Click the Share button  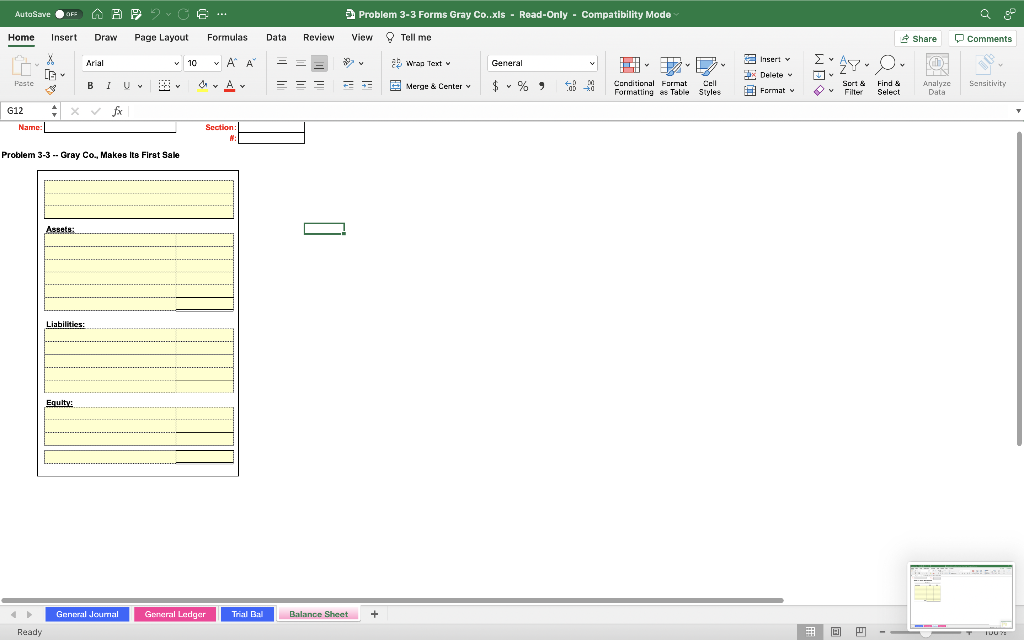917,37
